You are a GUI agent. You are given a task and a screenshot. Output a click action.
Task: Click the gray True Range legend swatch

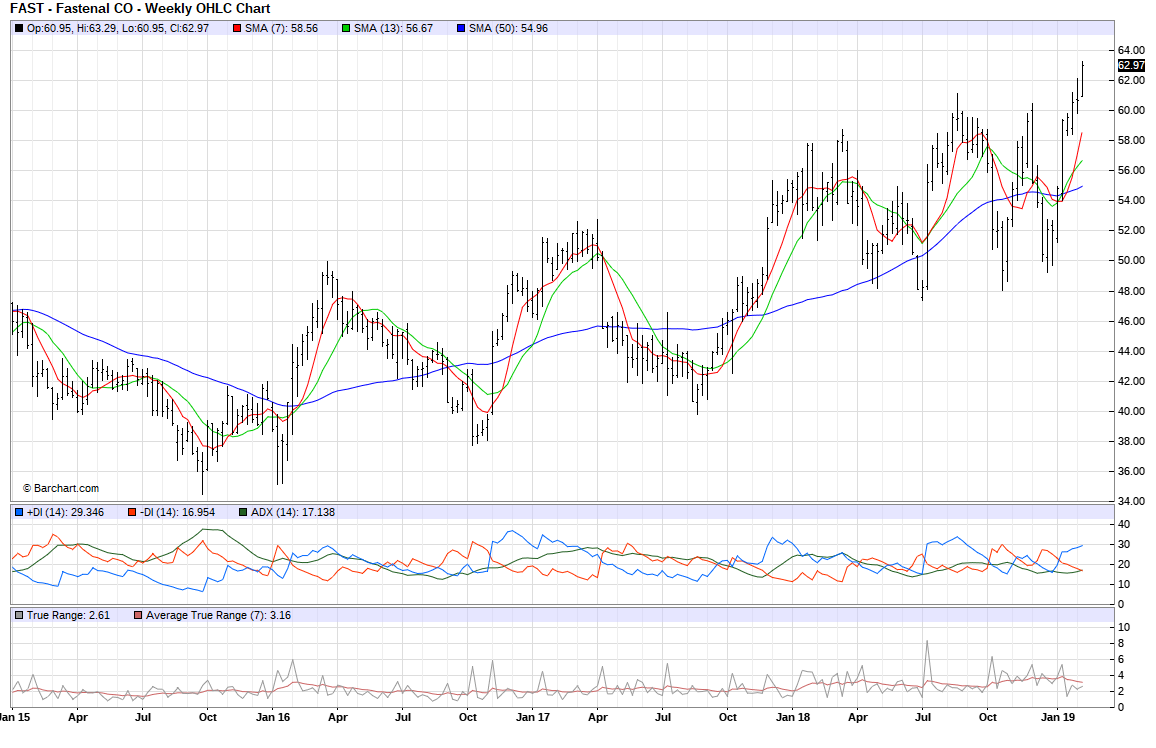point(19,615)
